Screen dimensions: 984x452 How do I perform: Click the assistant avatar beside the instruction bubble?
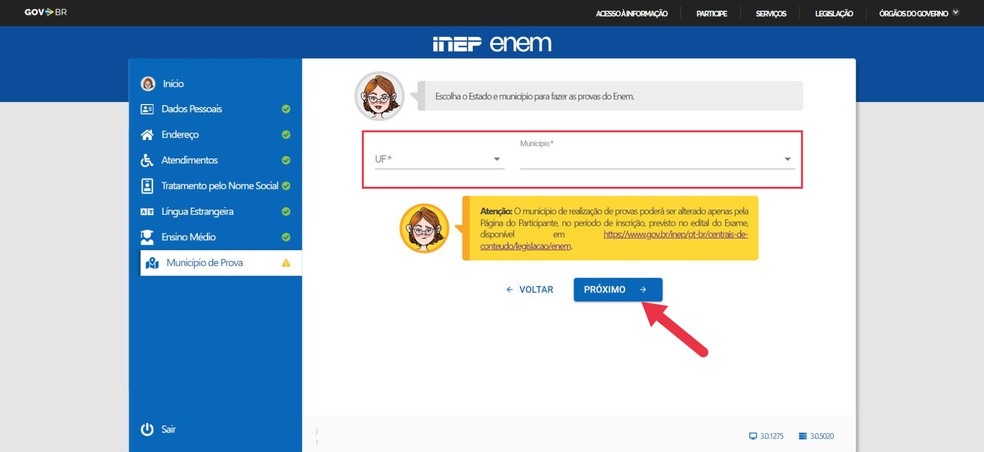click(379, 96)
